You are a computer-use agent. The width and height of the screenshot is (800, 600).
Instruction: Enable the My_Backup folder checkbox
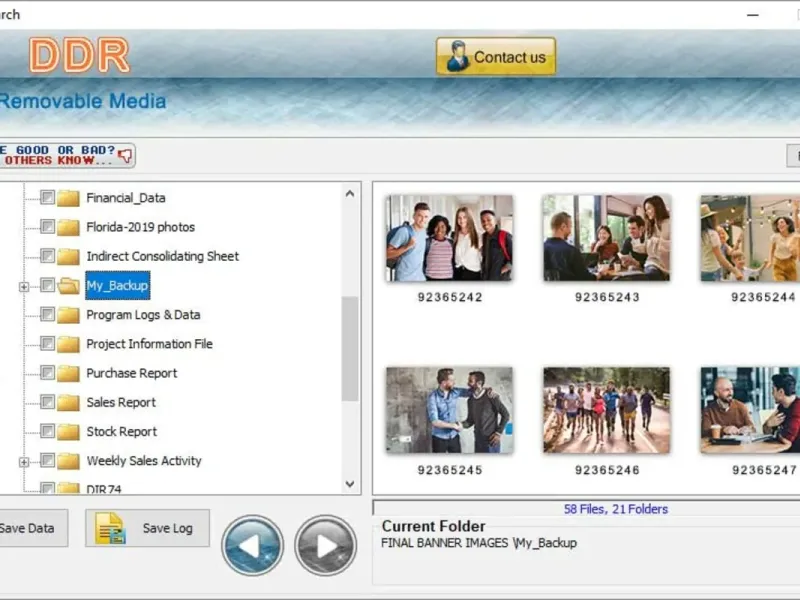coord(47,285)
